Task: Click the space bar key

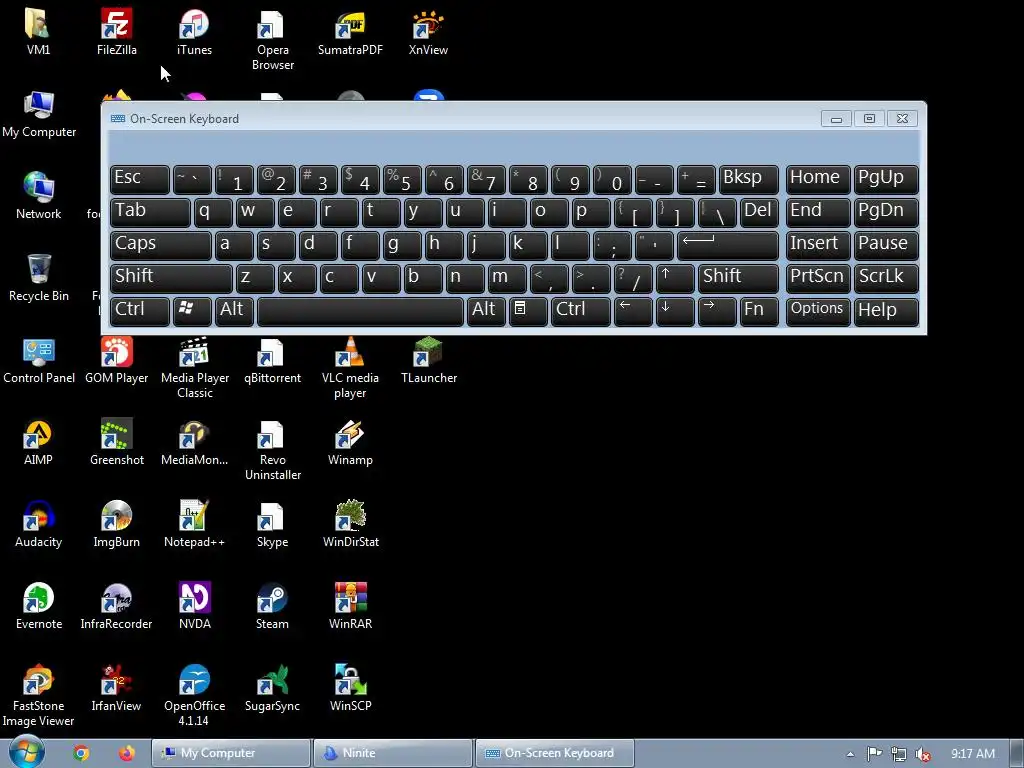Action: 360,311
